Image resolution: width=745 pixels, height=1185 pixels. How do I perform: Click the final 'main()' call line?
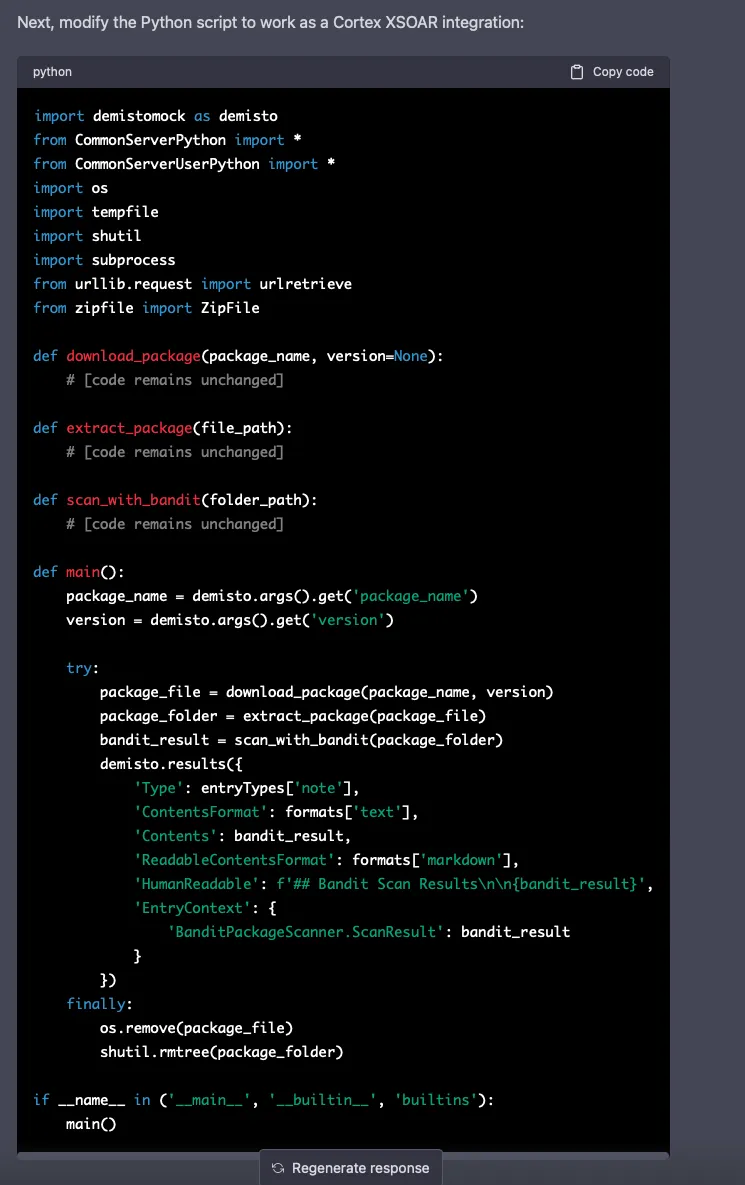[x=91, y=1125]
